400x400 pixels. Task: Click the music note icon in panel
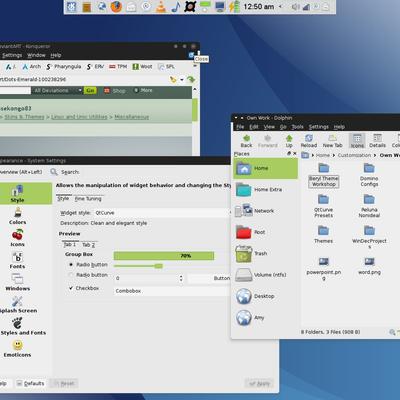pos(175,7)
